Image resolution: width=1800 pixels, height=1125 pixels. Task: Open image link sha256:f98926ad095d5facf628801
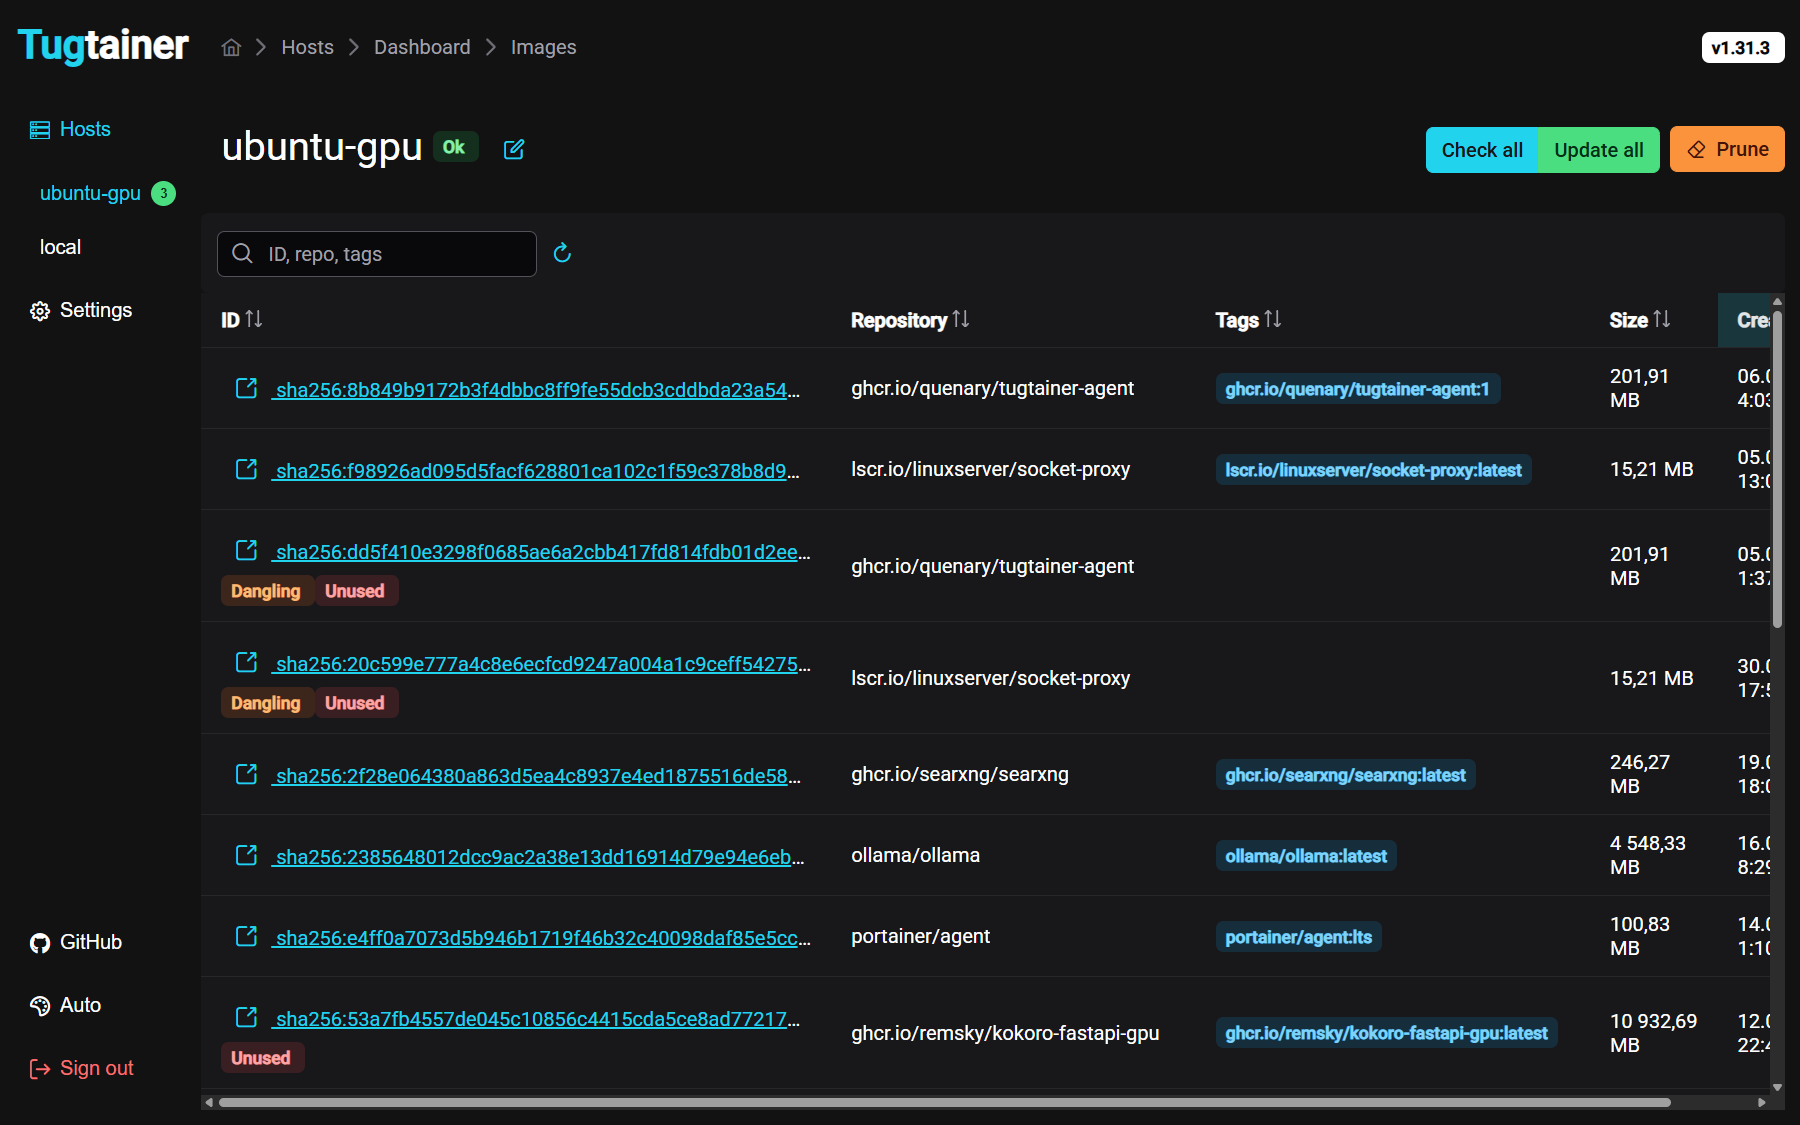[x=537, y=471]
